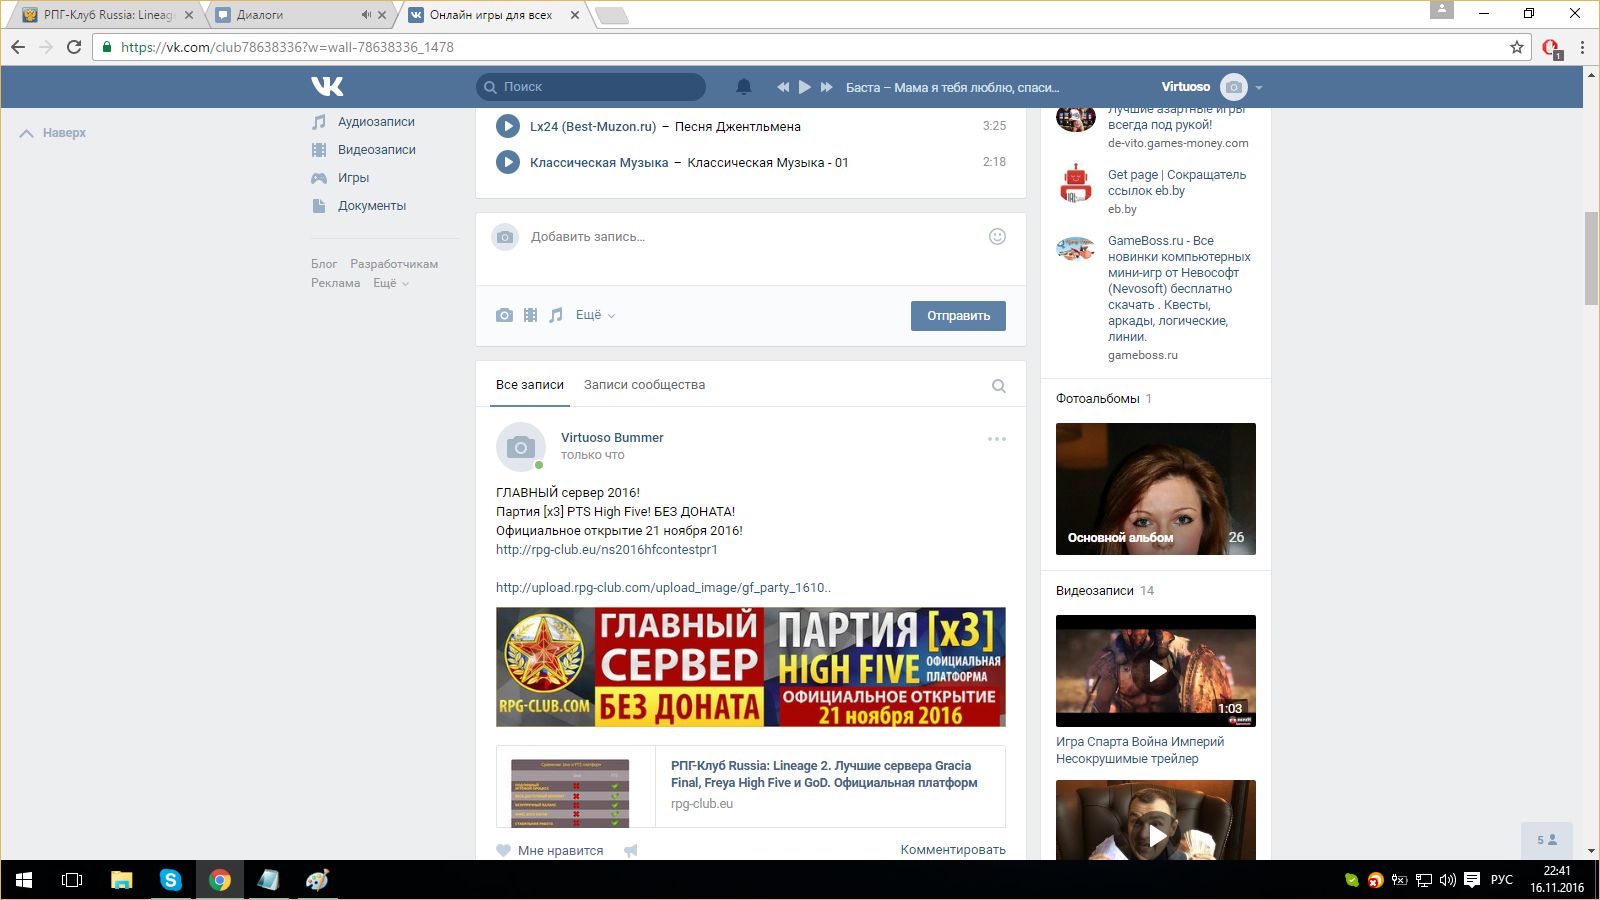
Task: Open the online friends chat counter
Action: click(1547, 840)
